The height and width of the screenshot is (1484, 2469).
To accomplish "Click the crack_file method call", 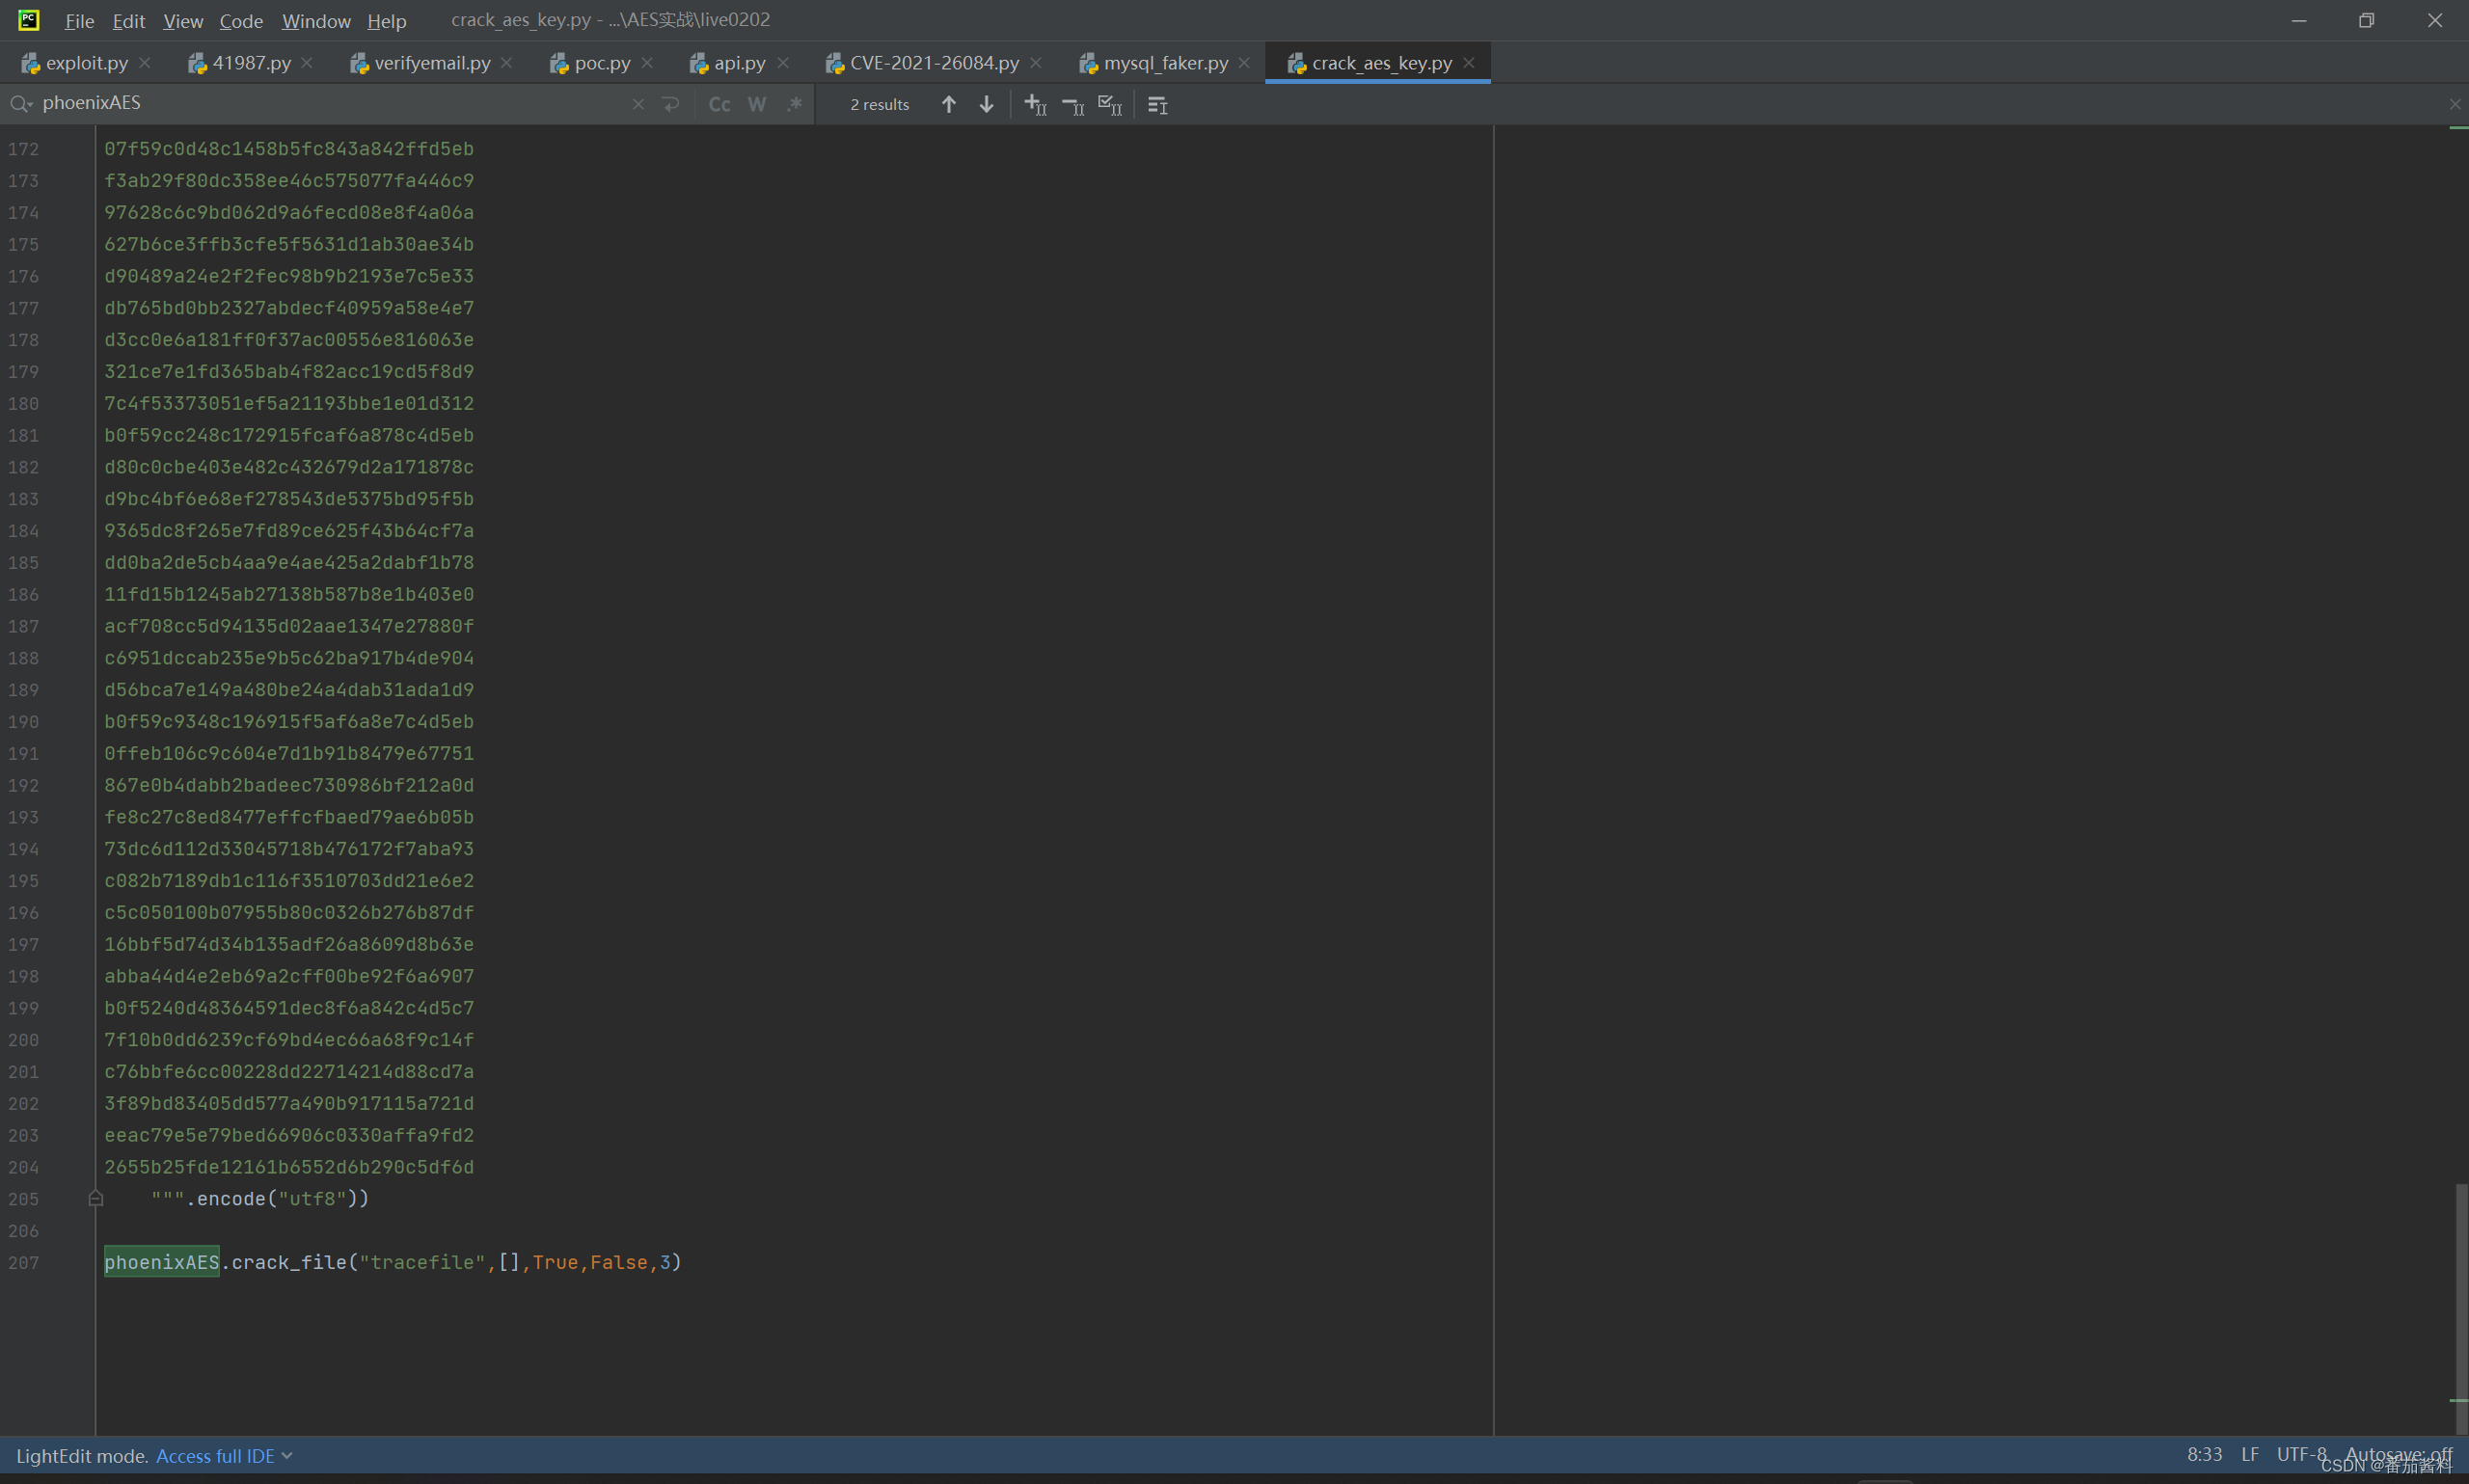I will (x=289, y=1262).
